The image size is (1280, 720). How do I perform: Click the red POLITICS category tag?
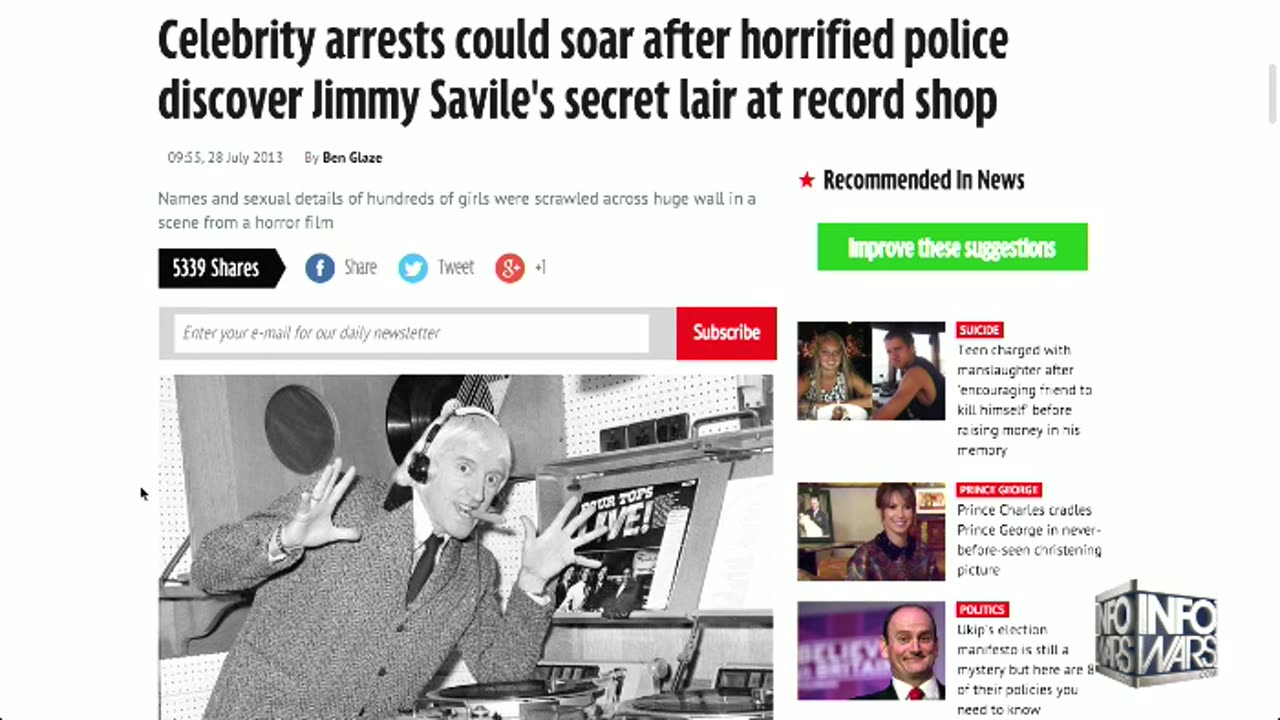point(982,610)
